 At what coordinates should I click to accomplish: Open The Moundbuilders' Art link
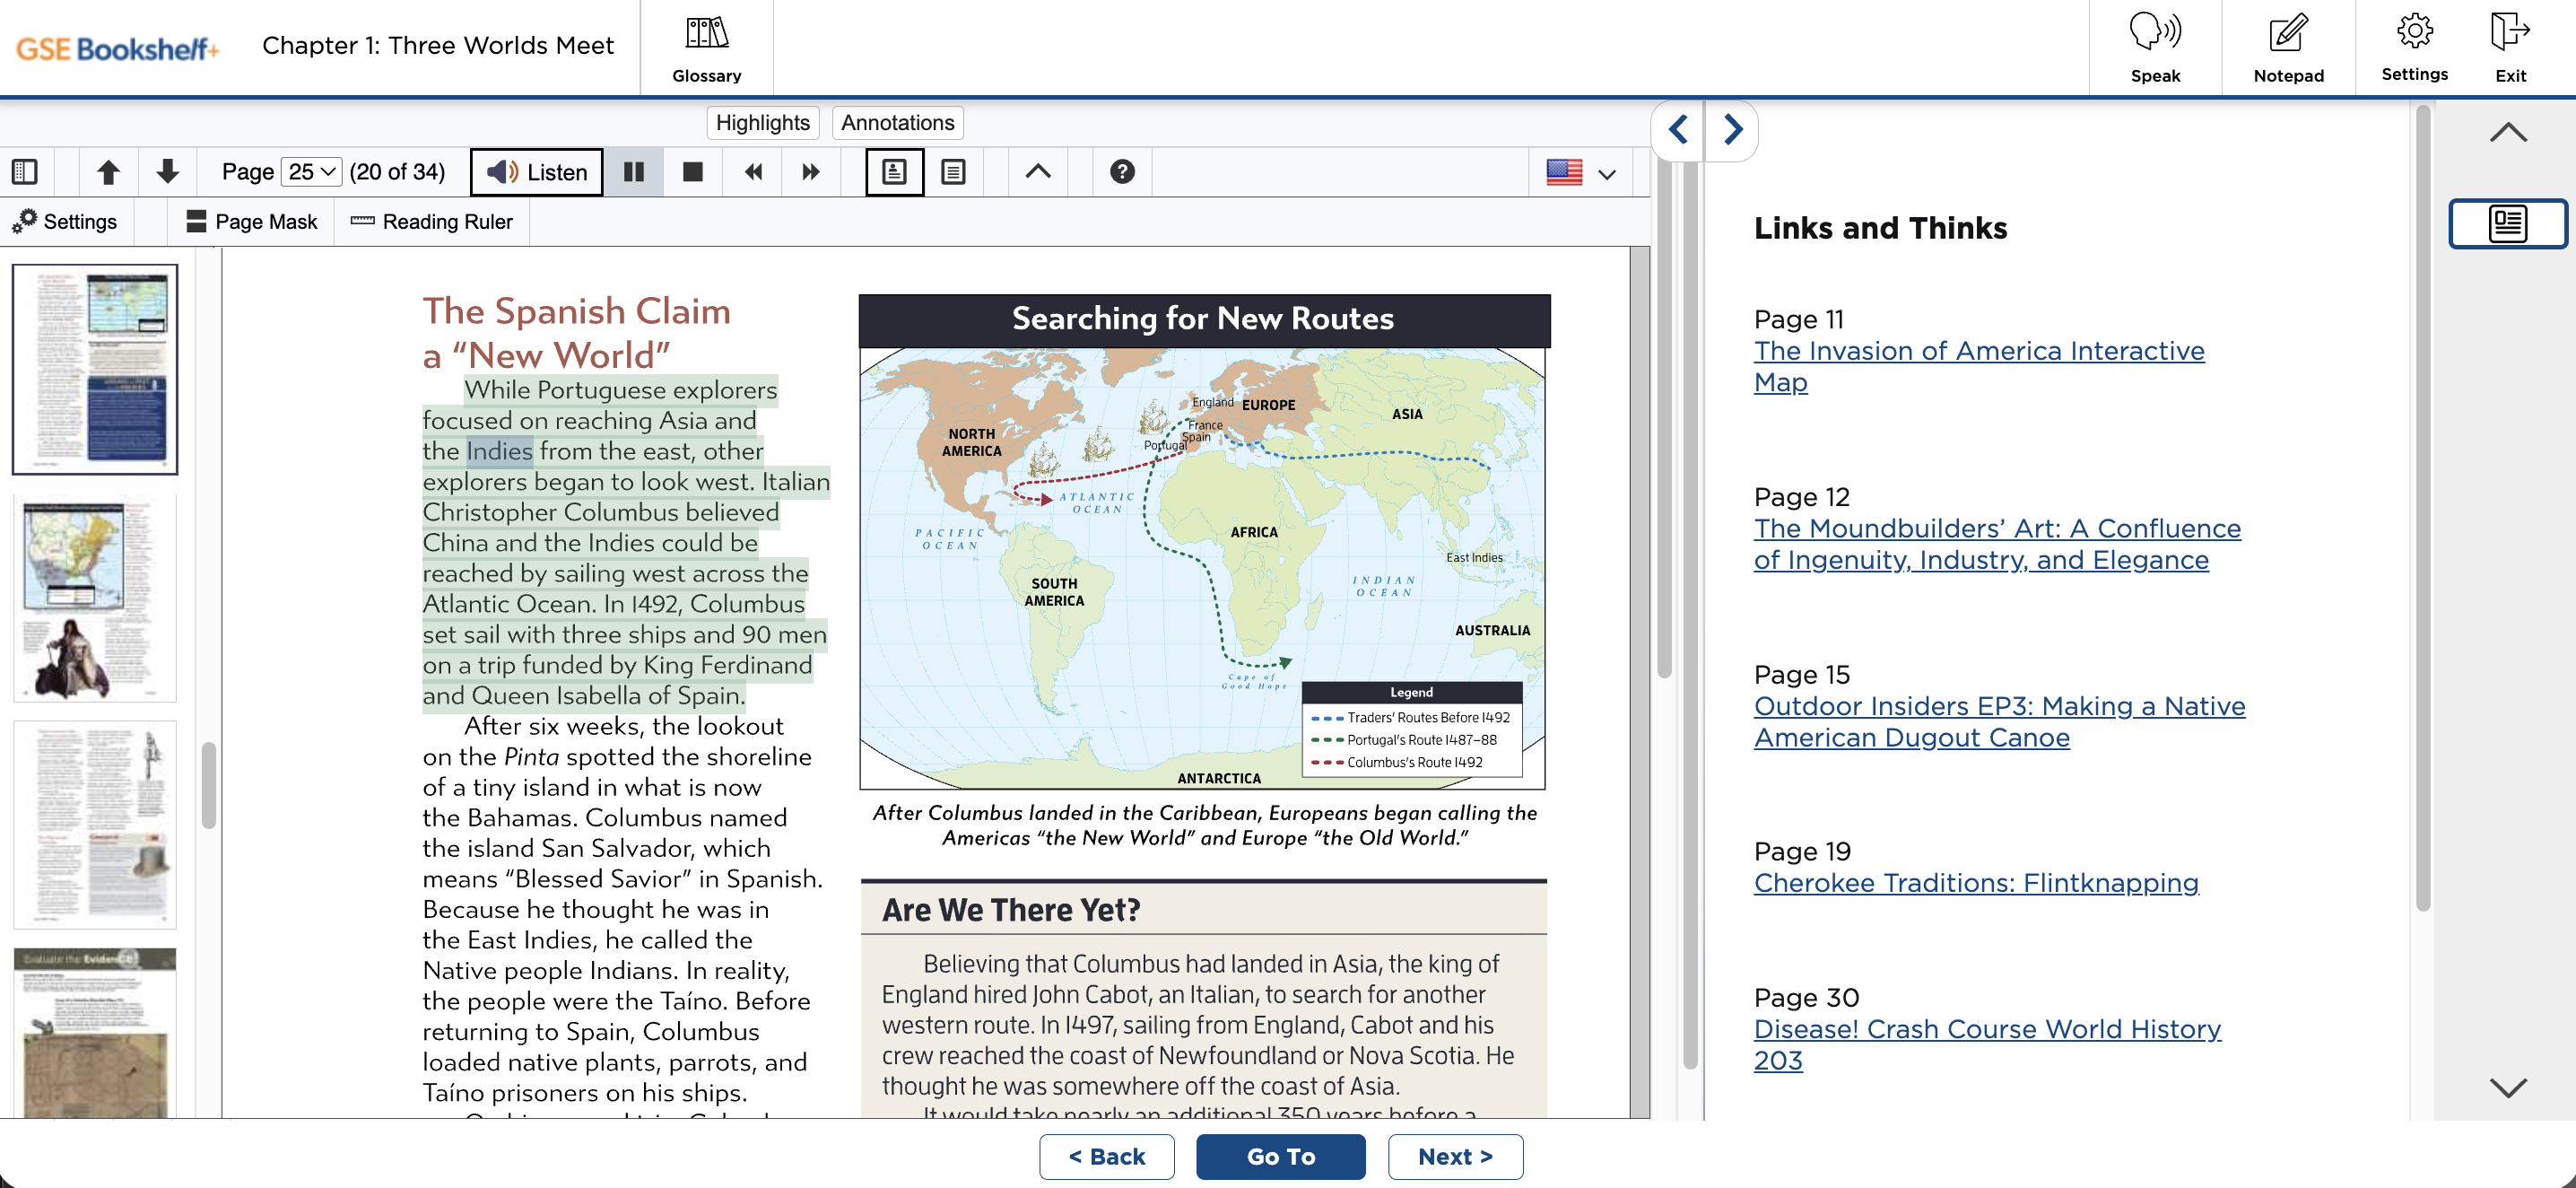click(x=1997, y=544)
